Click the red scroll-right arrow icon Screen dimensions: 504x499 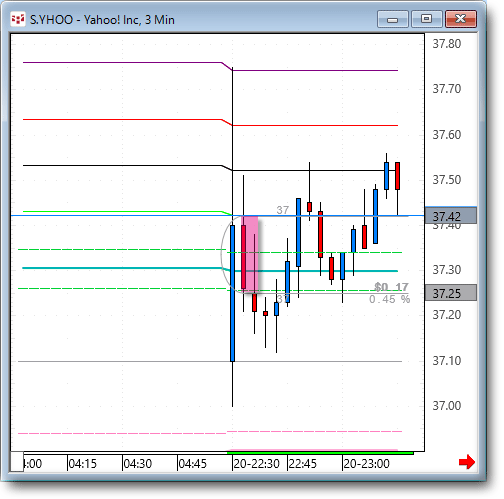(467, 462)
